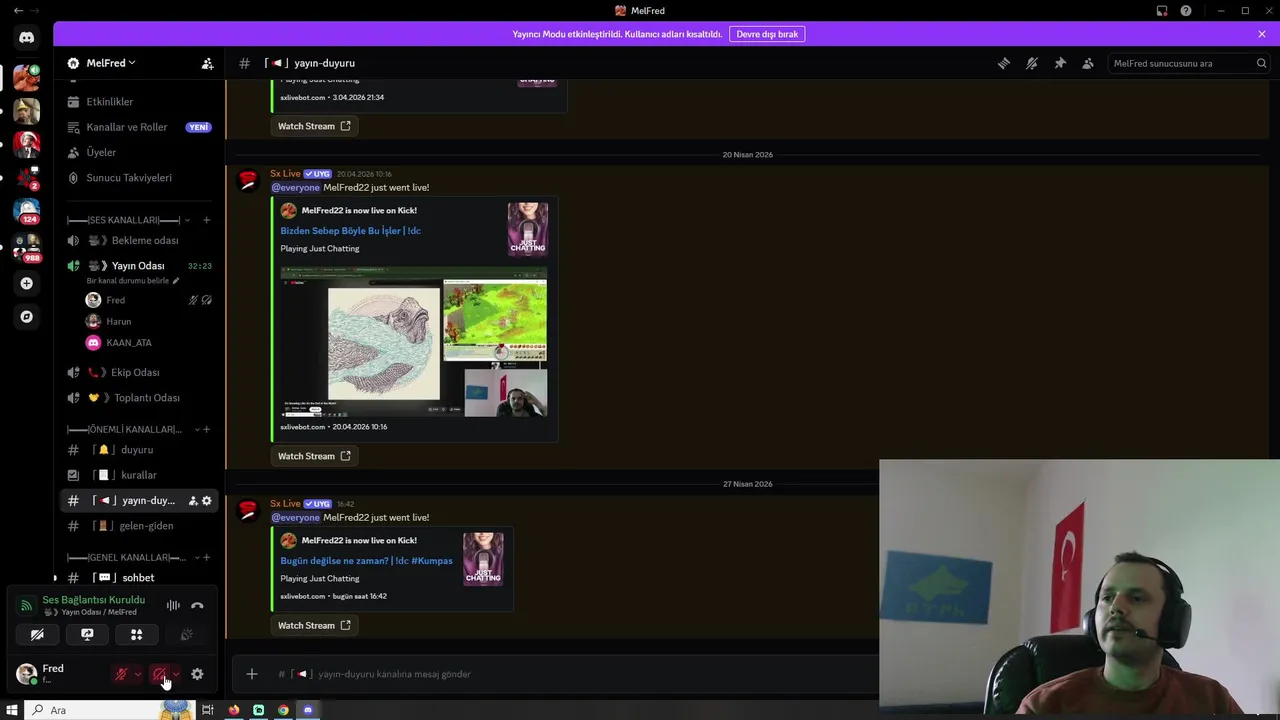This screenshot has width=1280, height=720.
Task: Join Bekleme odası voice channel
Action: [139, 241]
